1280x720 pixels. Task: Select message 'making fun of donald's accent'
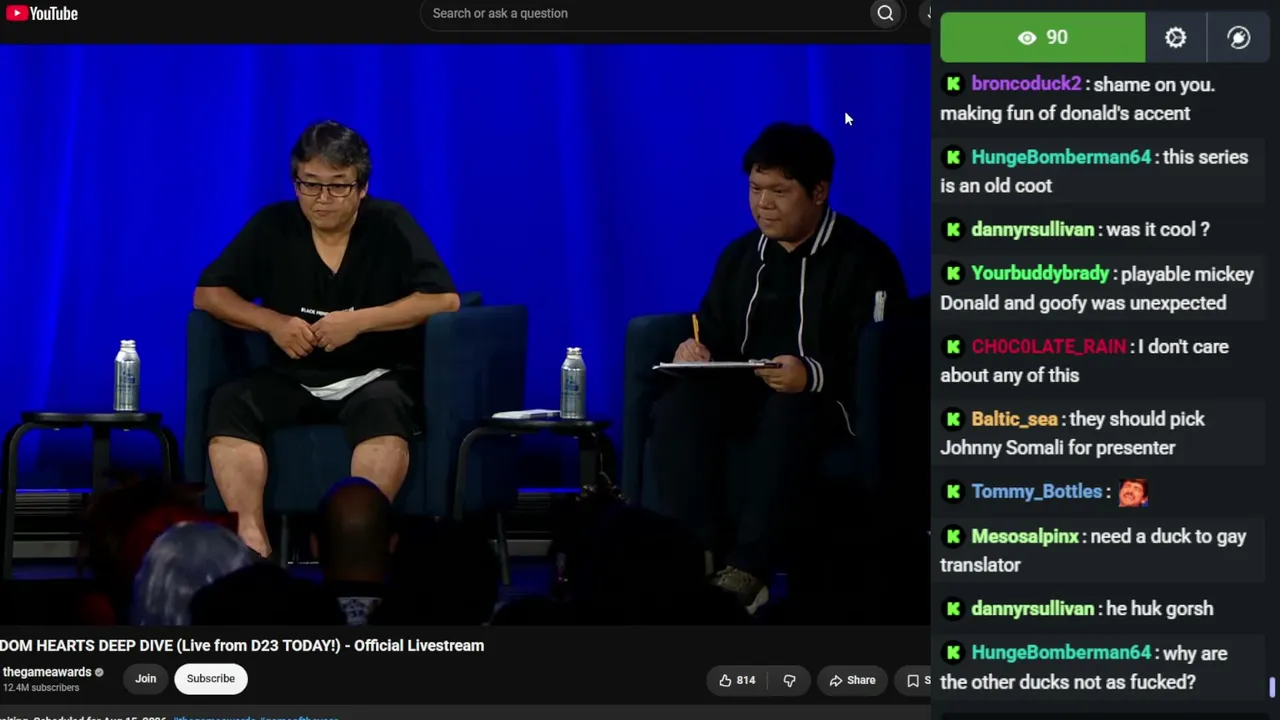point(1065,114)
